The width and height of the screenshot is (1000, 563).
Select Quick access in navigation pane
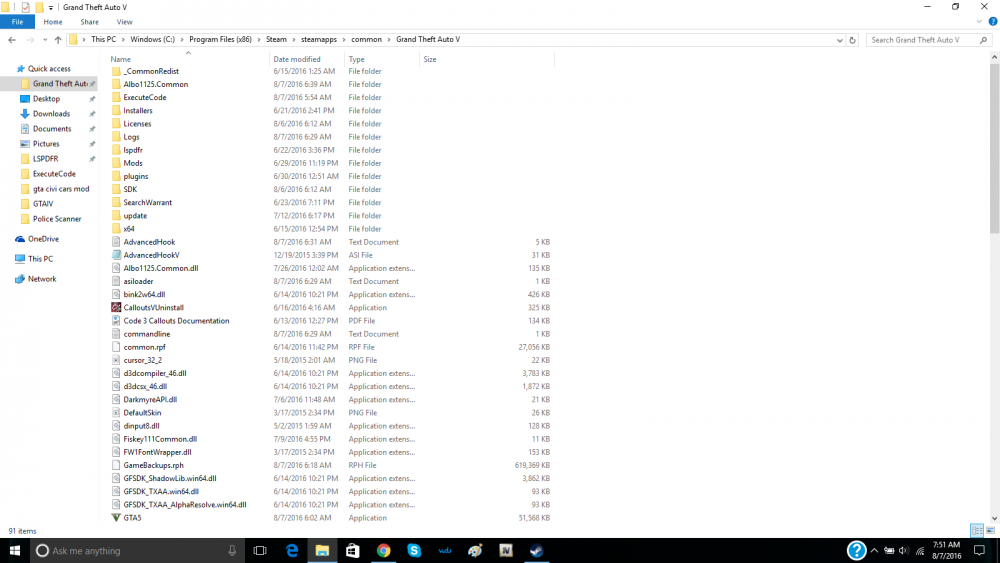pos(49,69)
